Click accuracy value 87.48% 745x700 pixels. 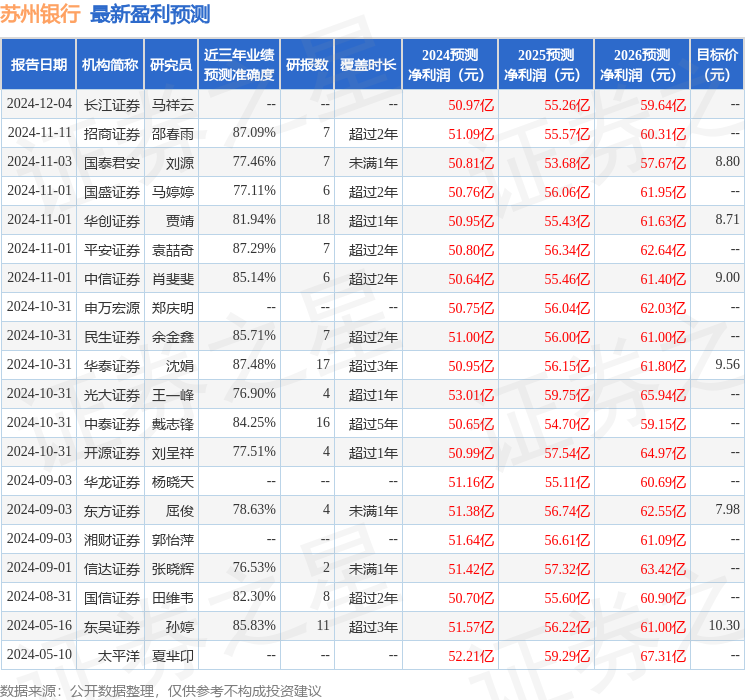(254, 364)
